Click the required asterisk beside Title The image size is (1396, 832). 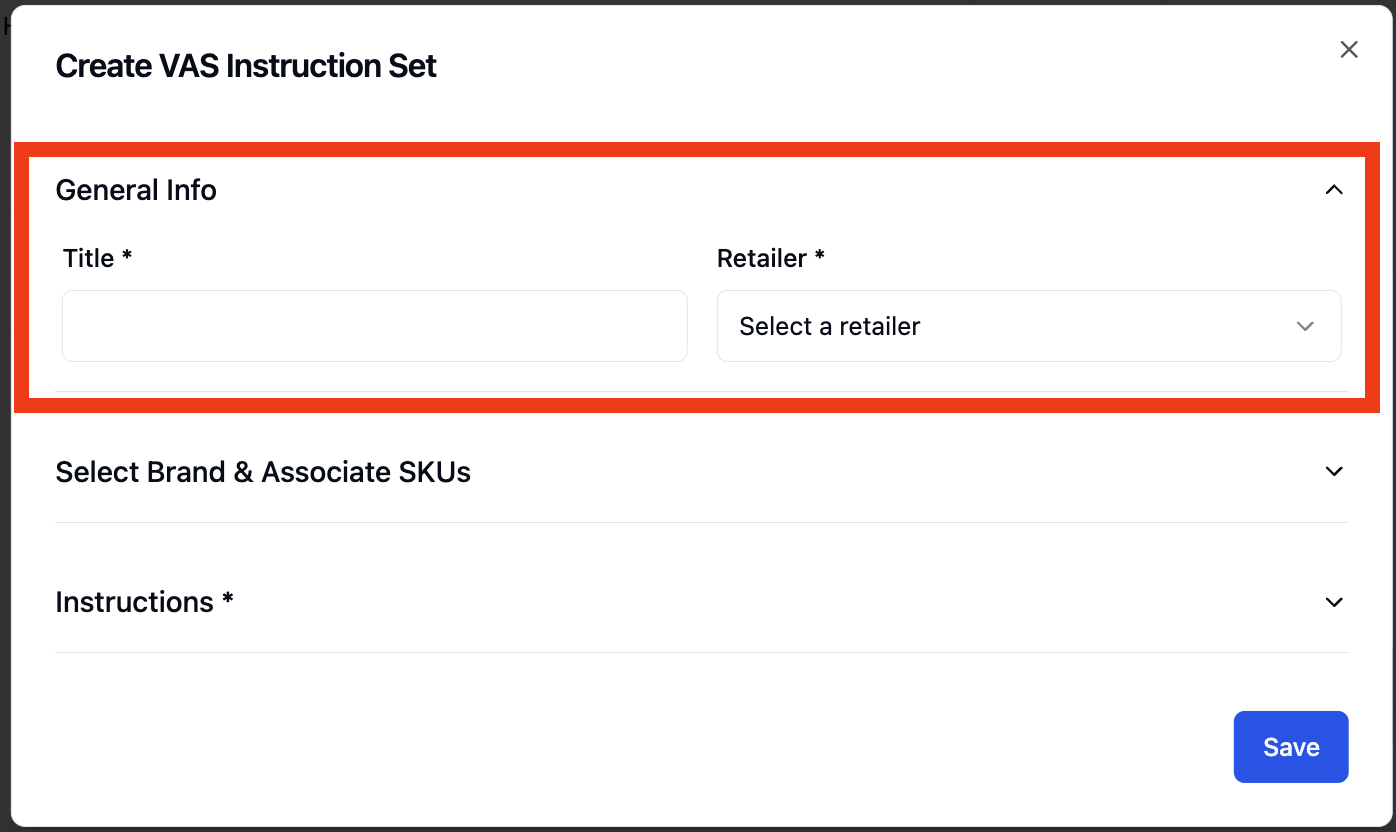pos(127,256)
